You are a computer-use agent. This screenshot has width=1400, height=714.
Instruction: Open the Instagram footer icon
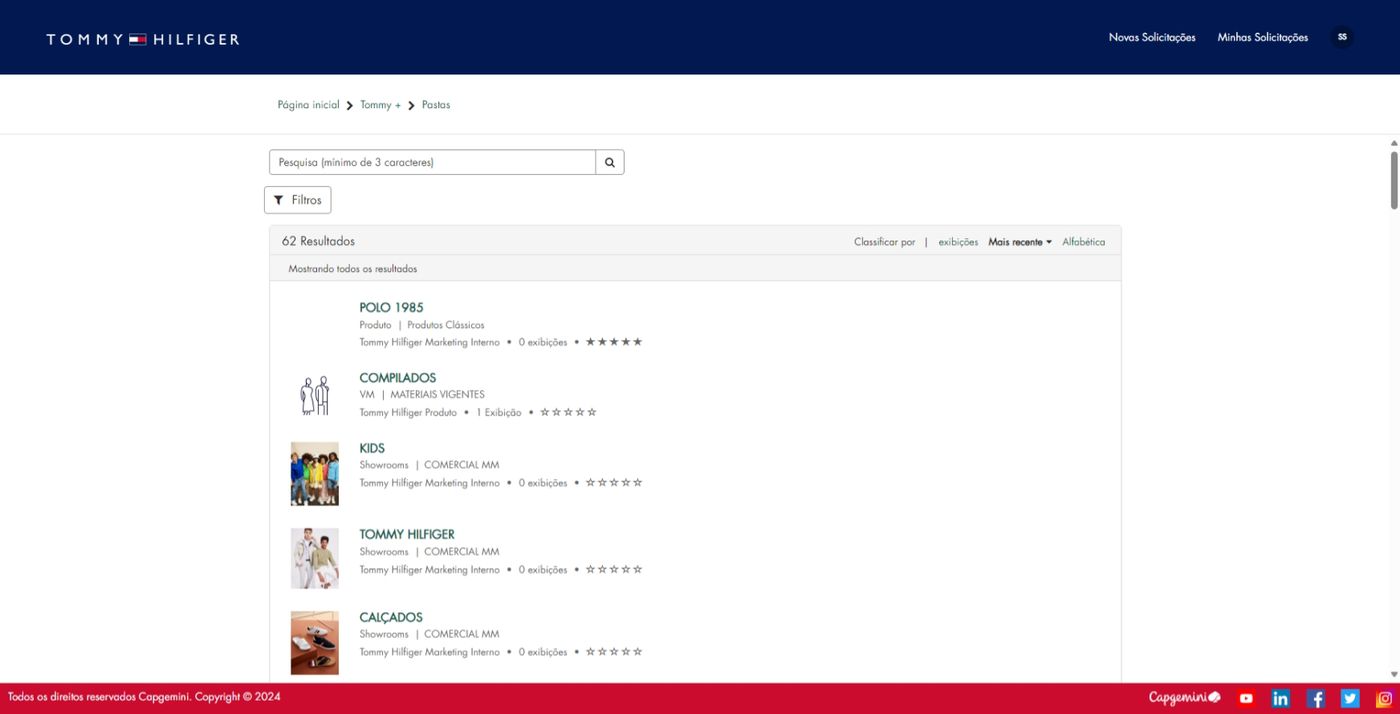(1385, 698)
